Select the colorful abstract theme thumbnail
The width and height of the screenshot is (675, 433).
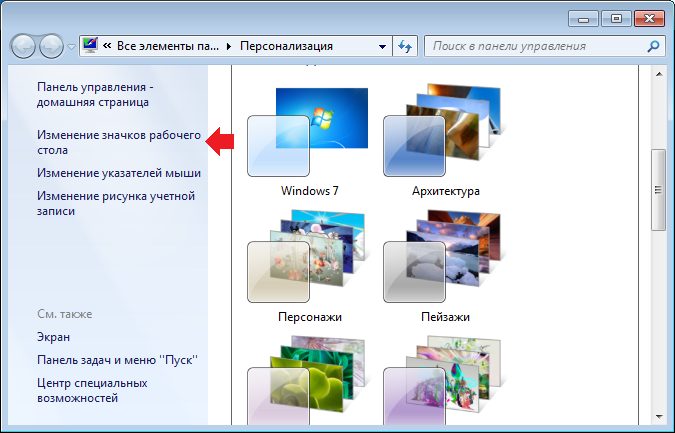[443, 381]
